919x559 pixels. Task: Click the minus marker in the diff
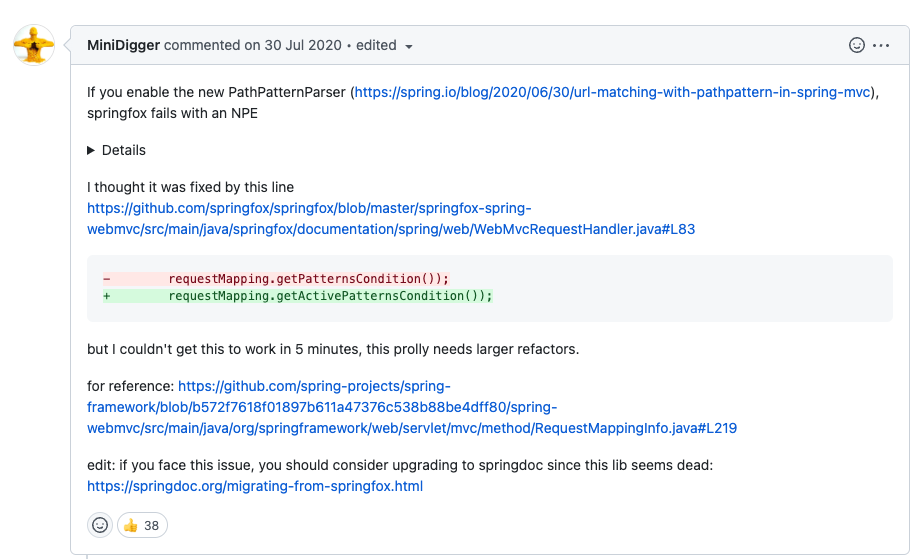[107, 278]
